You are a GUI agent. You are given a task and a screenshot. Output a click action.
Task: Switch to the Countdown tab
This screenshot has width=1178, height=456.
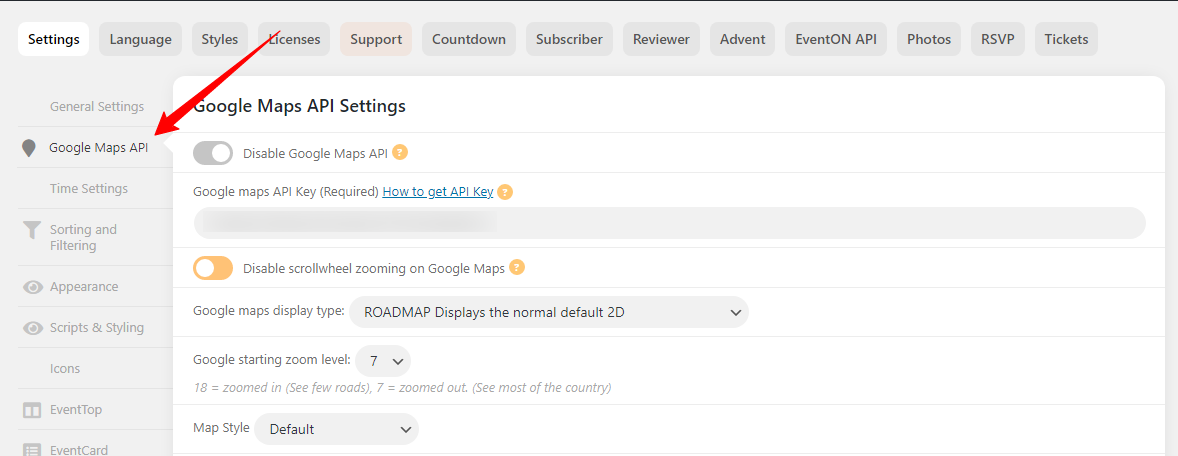(469, 39)
